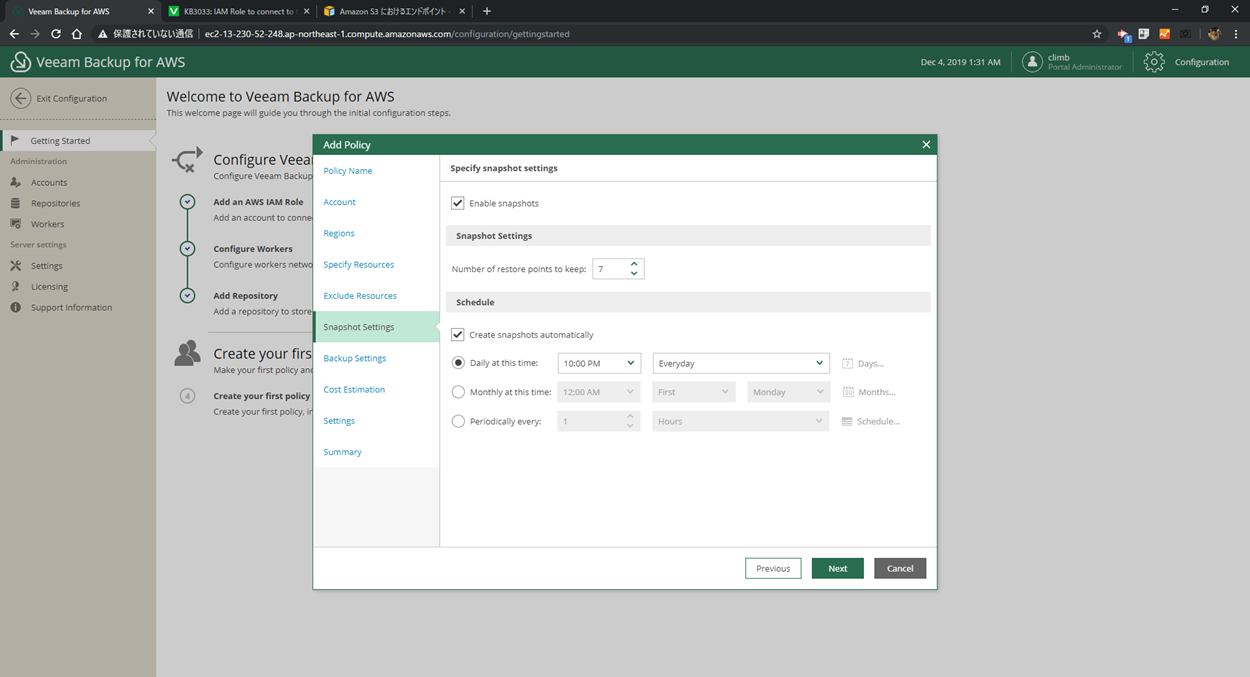Open the 10:00 PM daily time dropdown
Viewport: 1250px width, 677px height.
(x=599, y=363)
